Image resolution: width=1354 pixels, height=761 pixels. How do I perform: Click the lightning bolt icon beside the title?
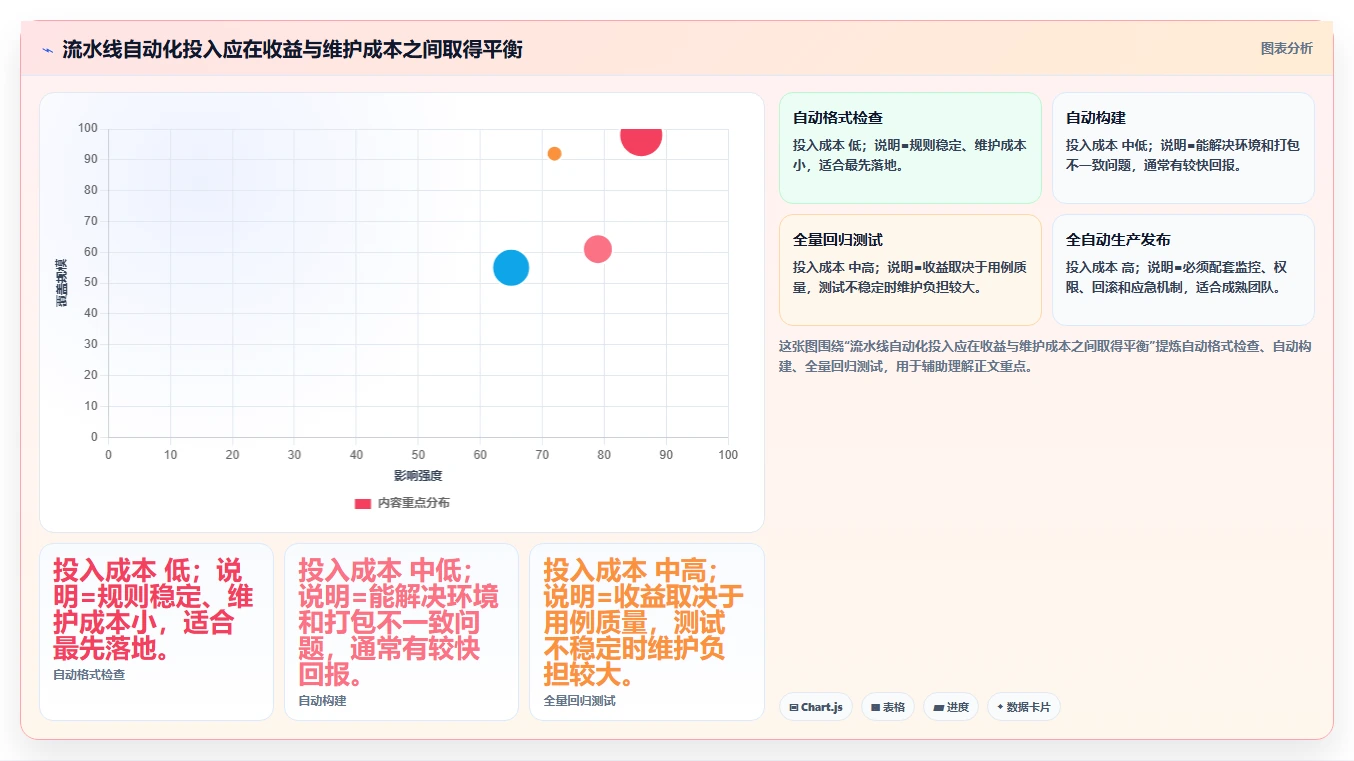(47, 50)
